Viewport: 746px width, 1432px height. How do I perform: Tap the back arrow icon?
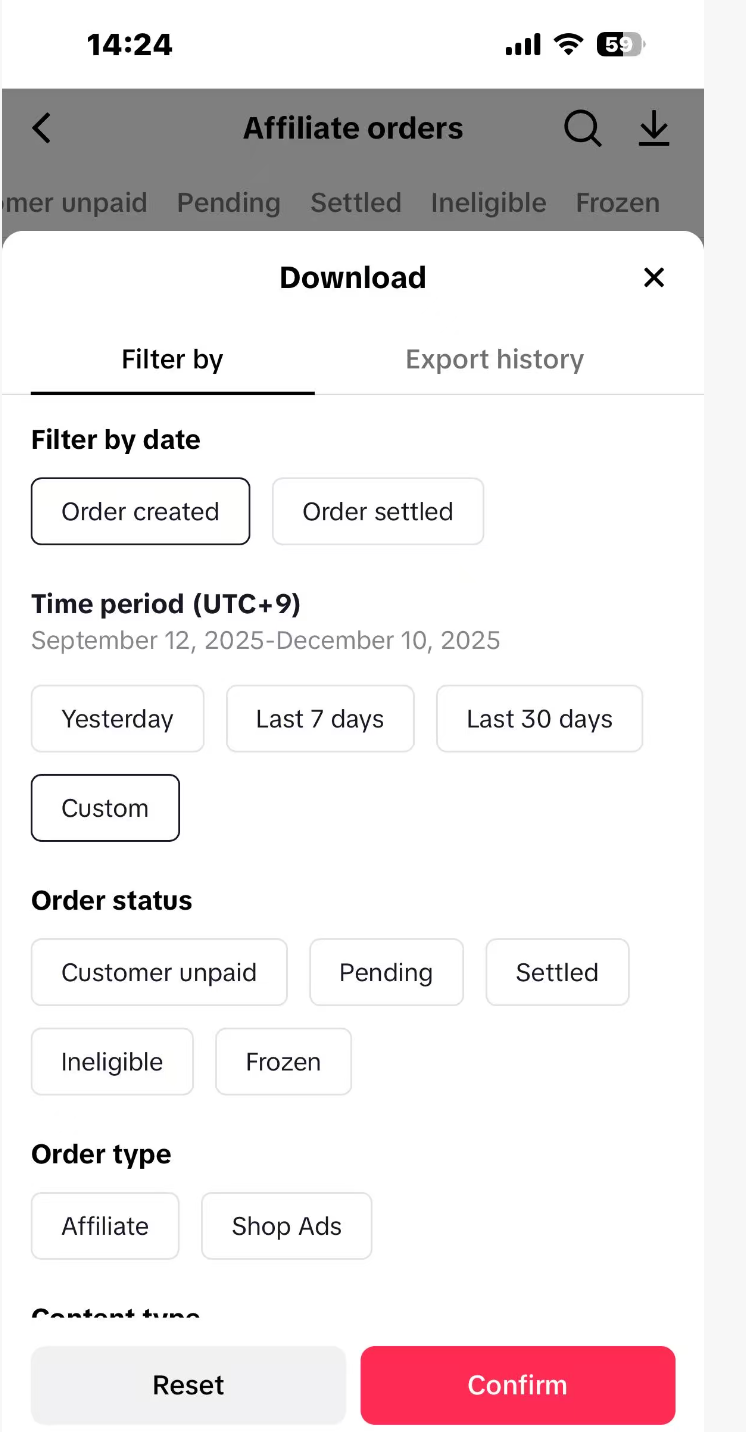[41, 128]
